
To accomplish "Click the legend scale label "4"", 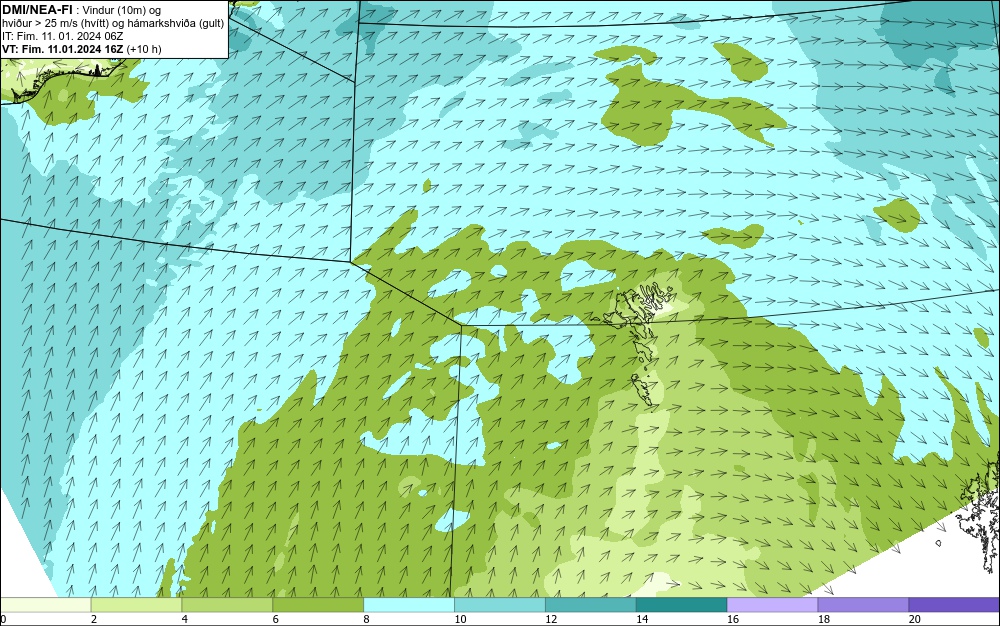I will [x=184, y=619].
